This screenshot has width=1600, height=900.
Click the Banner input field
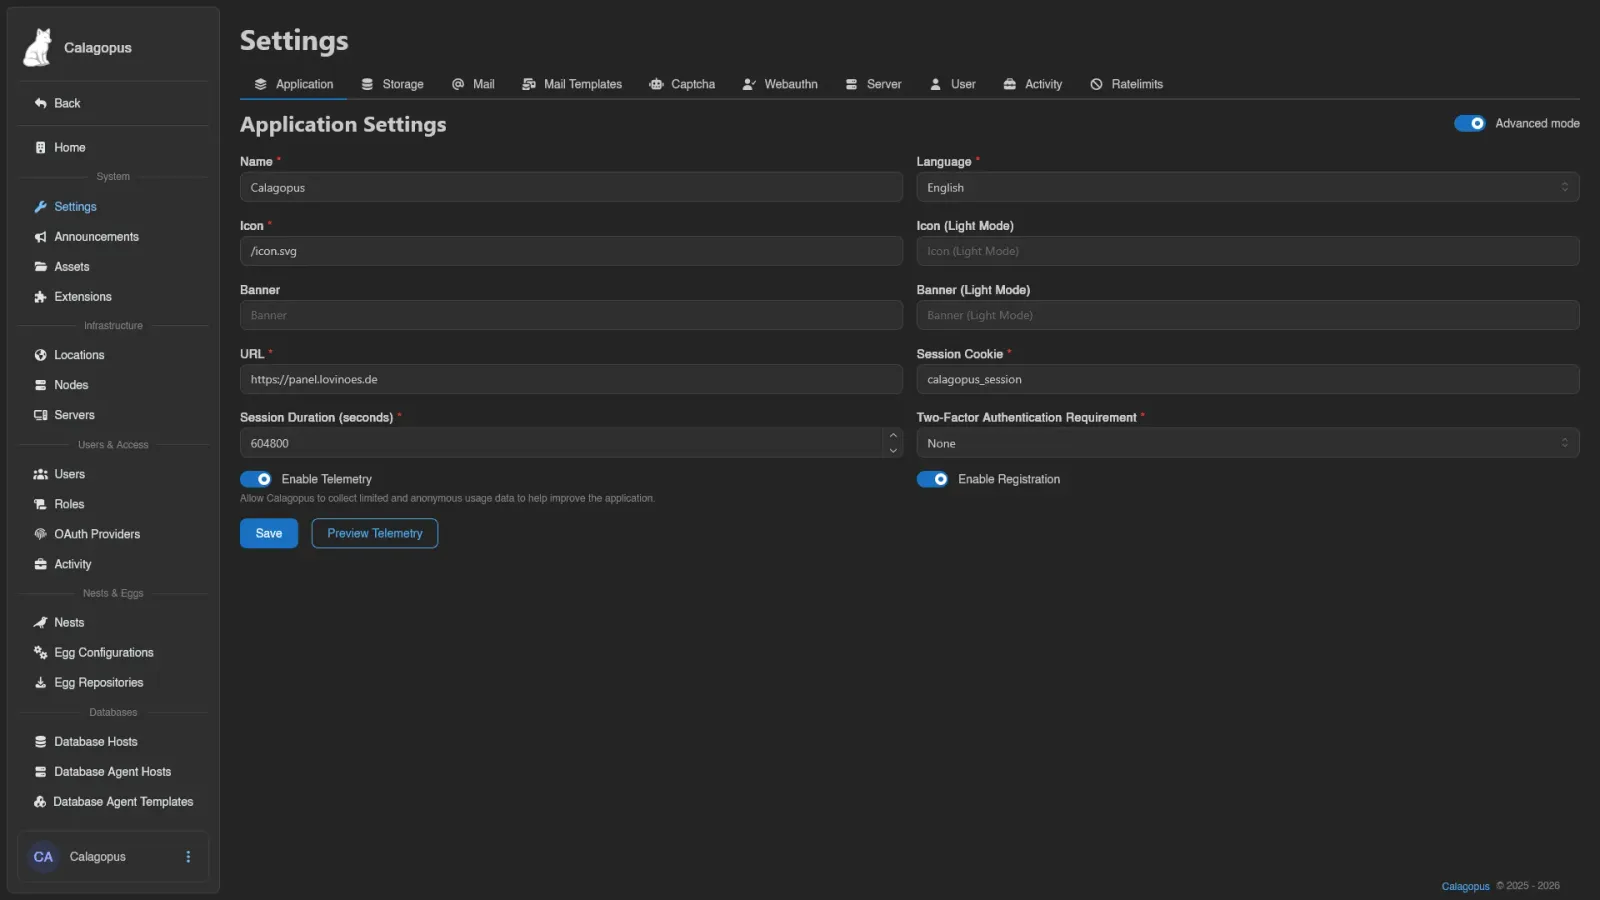coord(571,315)
